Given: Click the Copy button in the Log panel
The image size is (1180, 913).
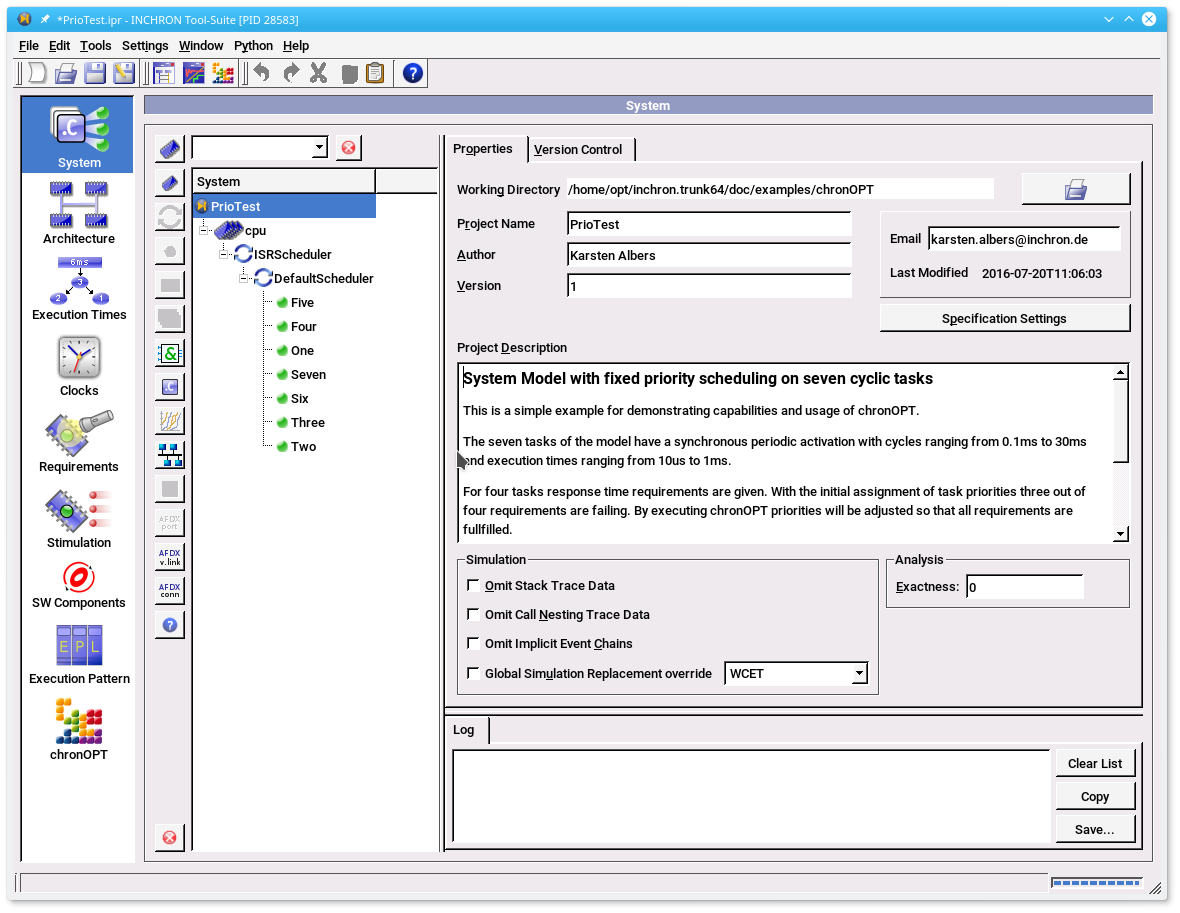Looking at the screenshot, I should point(1094,796).
